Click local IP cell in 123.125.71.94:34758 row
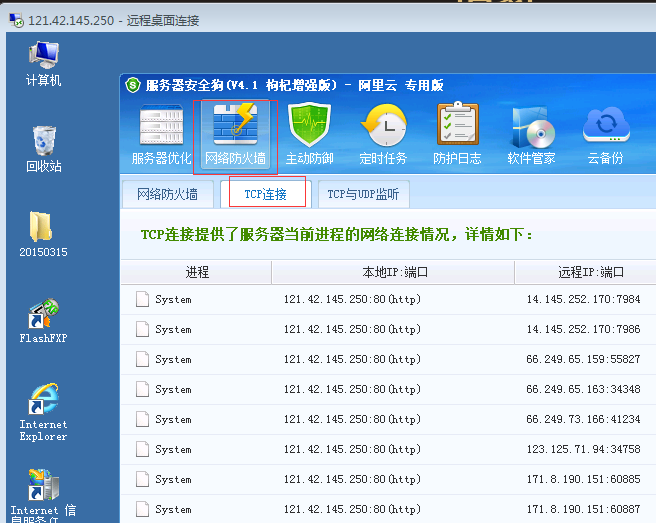 pyautogui.click(x=352, y=449)
